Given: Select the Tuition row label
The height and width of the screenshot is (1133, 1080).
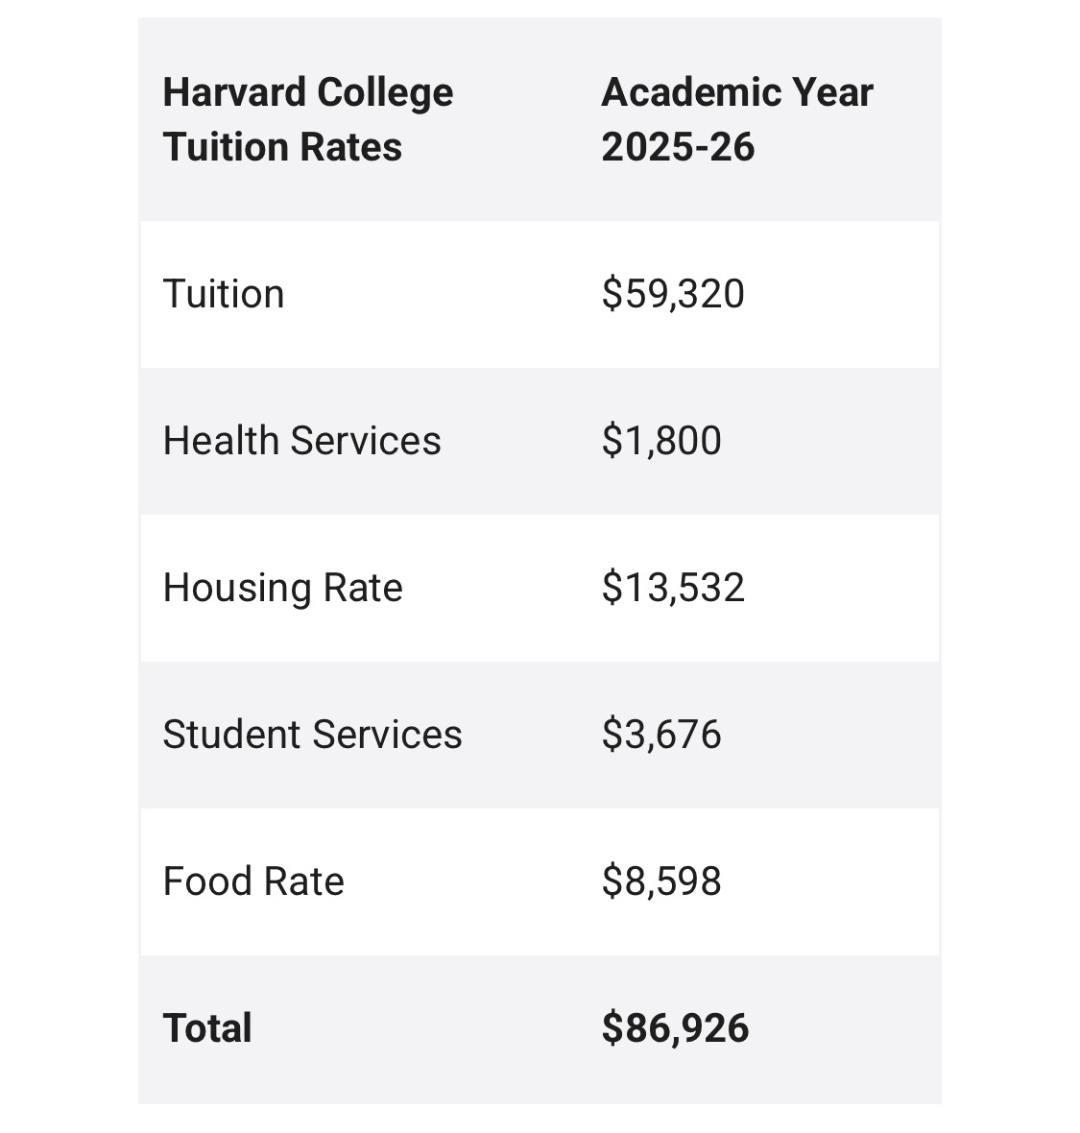Looking at the screenshot, I should pos(223,294).
